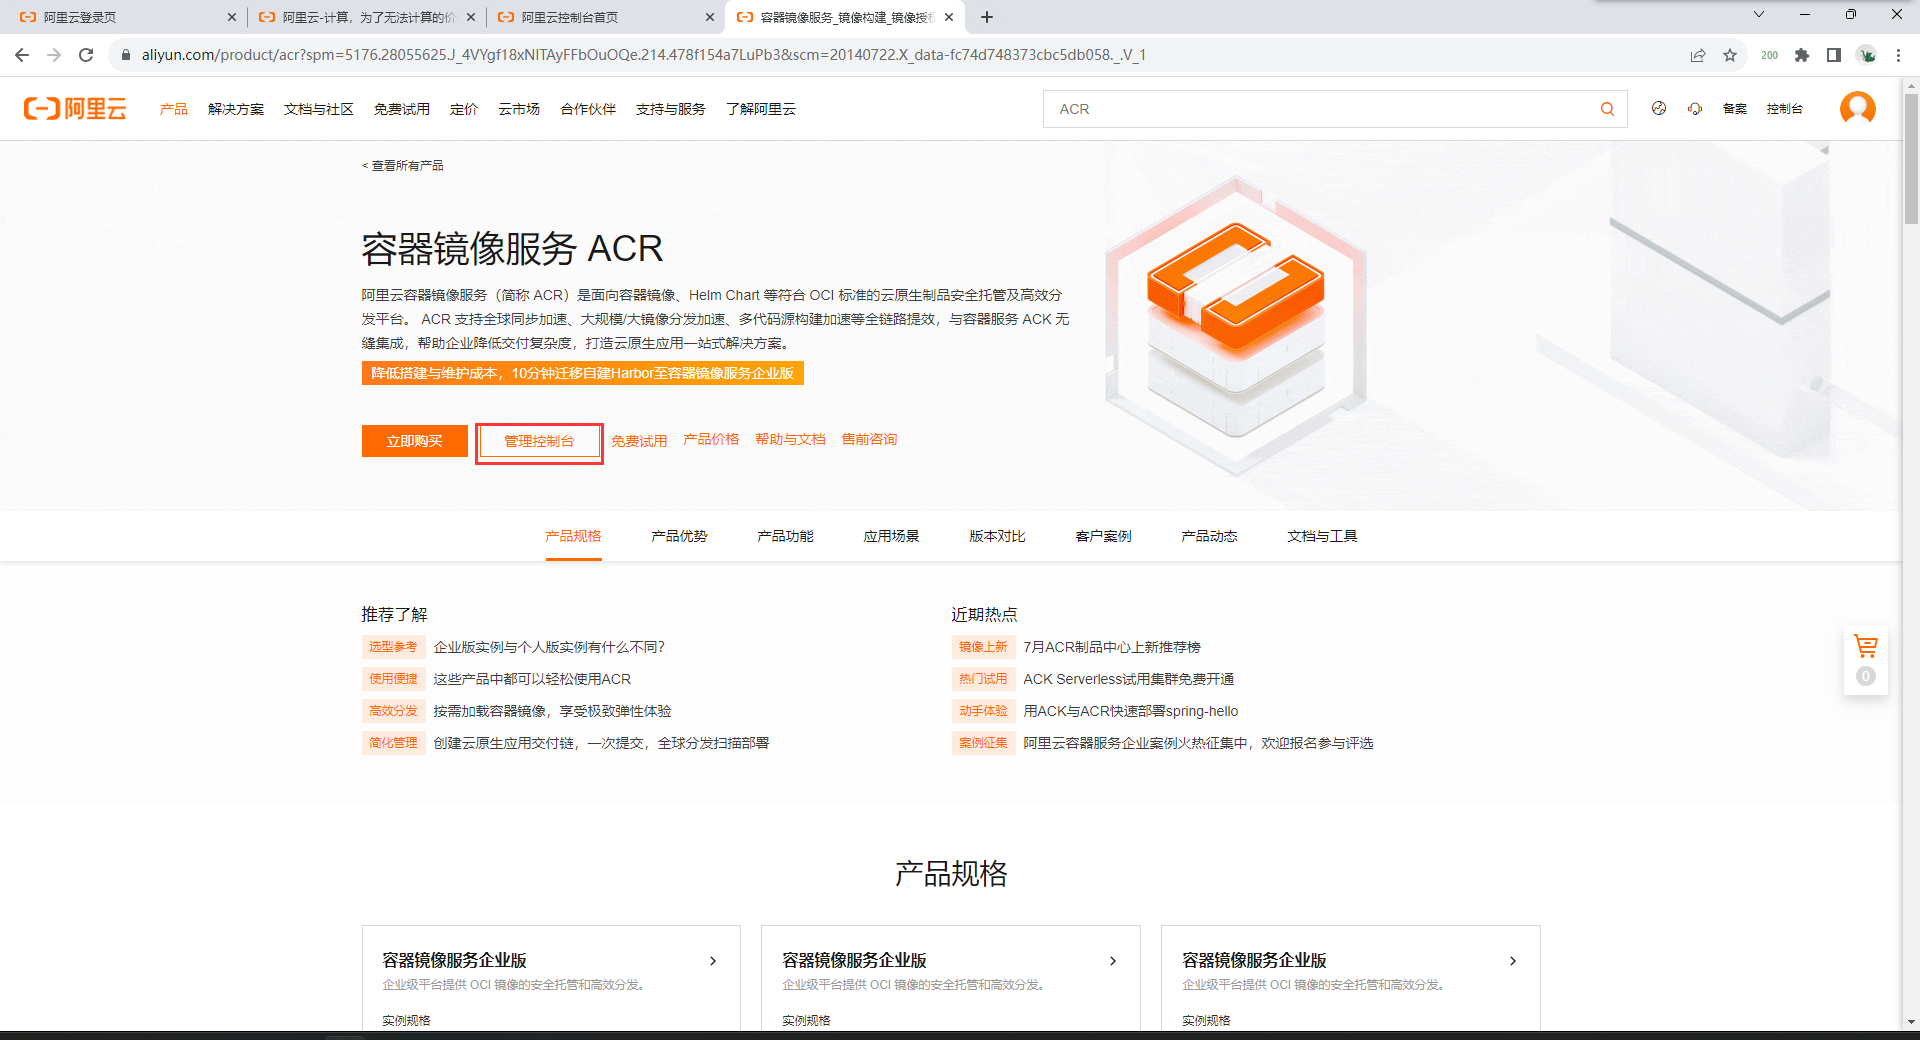Select 文档与工具 section tab
Viewport: 1920px width, 1040px height.
(x=1322, y=536)
